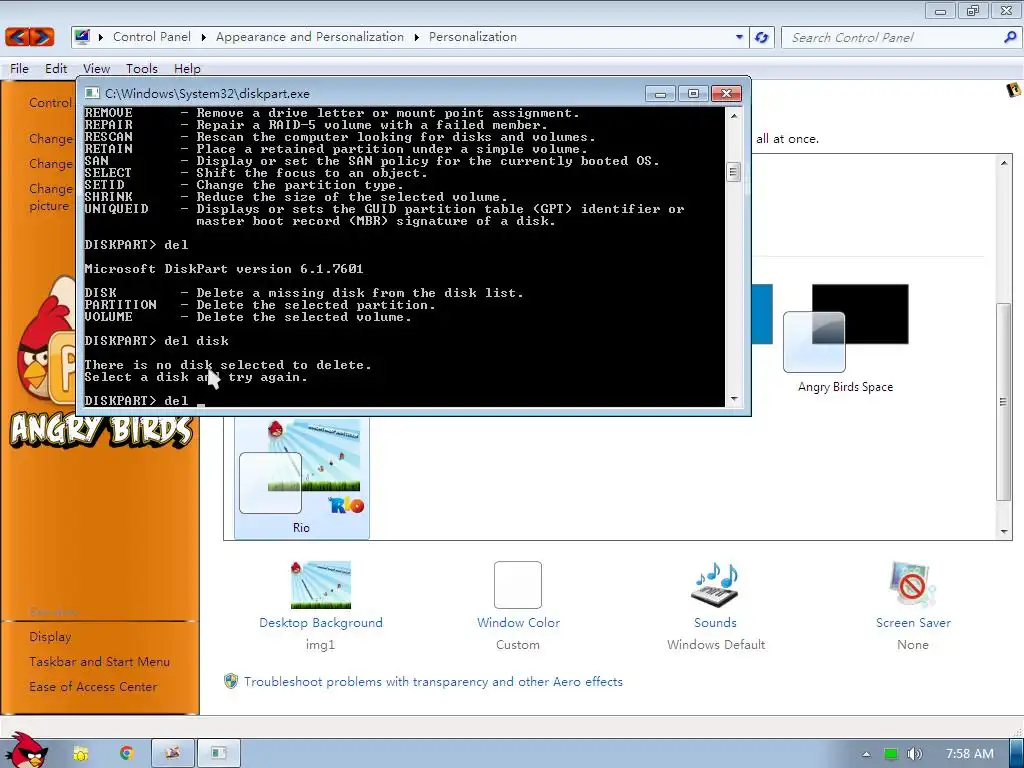
Task: Click the shield icon beside Troubleshoot link
Action: [x=231, y=681]
